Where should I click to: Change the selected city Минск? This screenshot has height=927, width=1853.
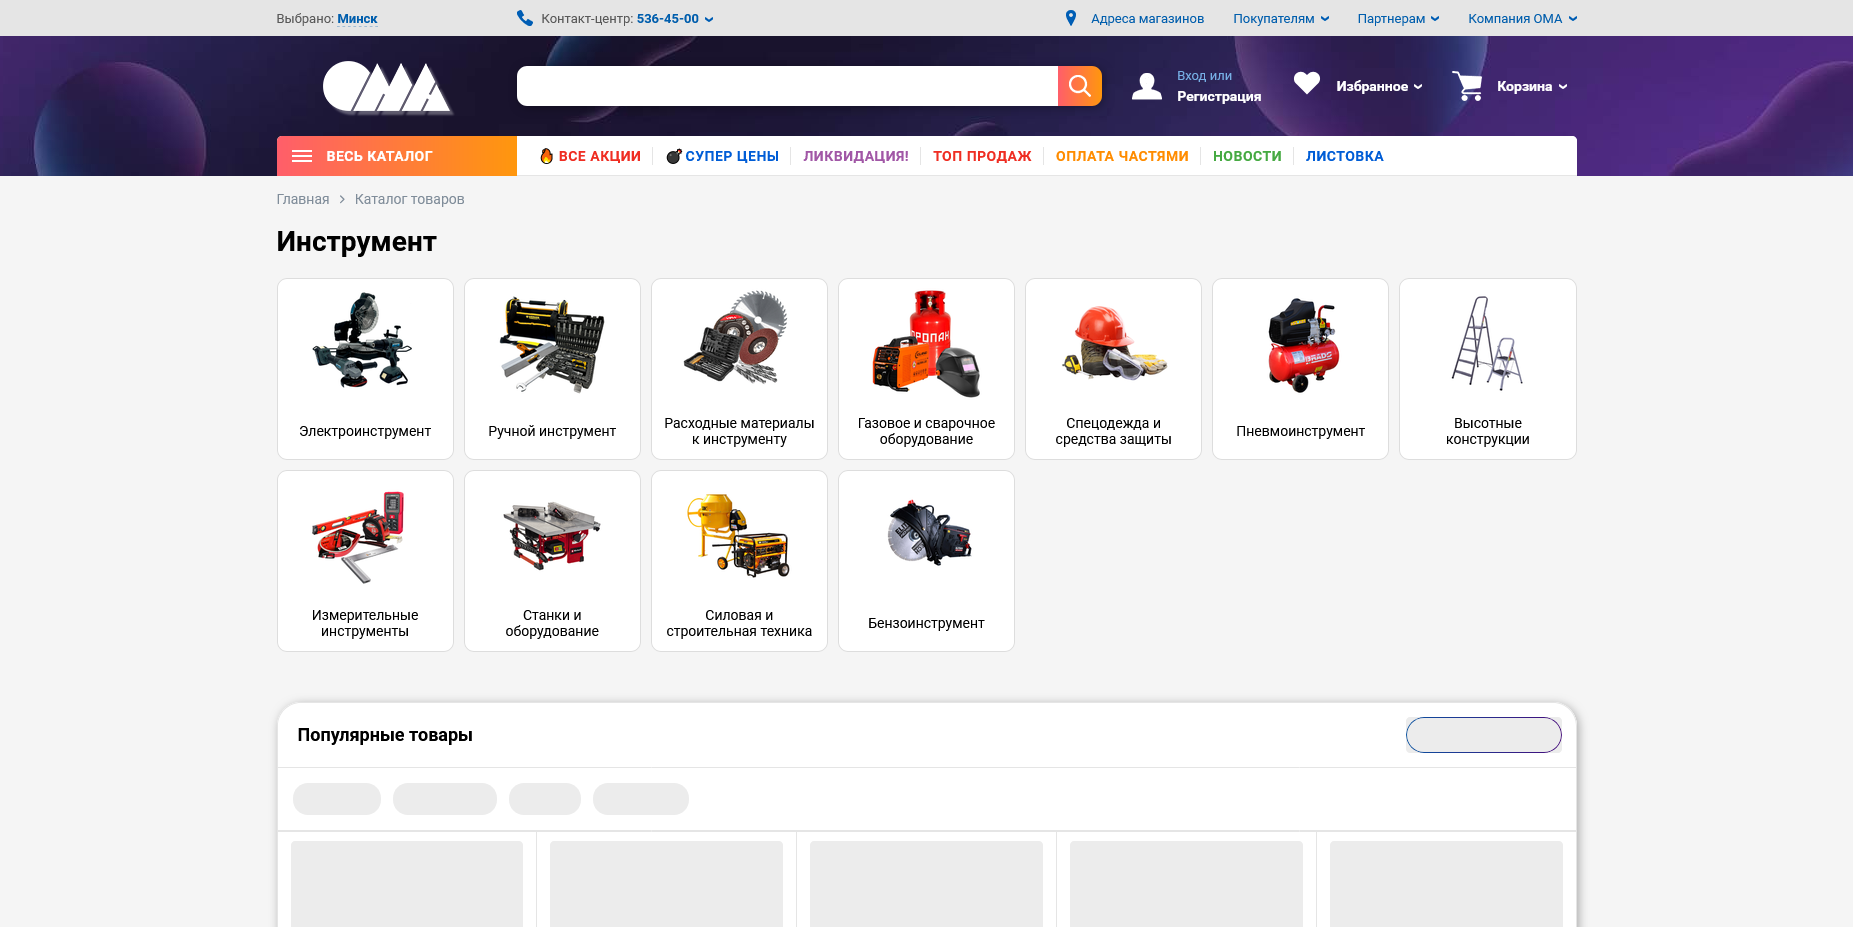(x=357, y=18)
